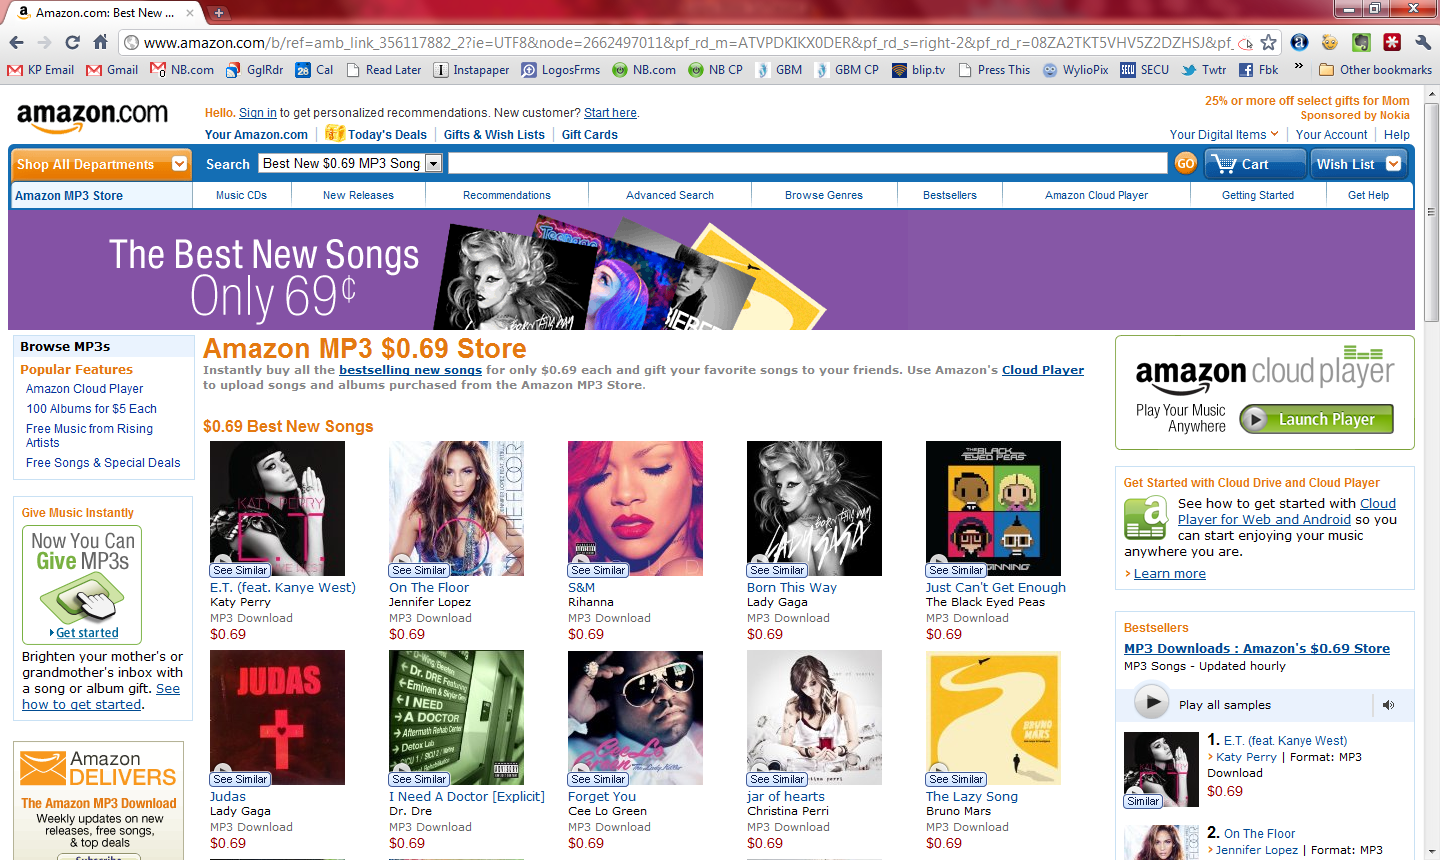
Task: Open Advanced Search nav item
Action: [670, 195]
